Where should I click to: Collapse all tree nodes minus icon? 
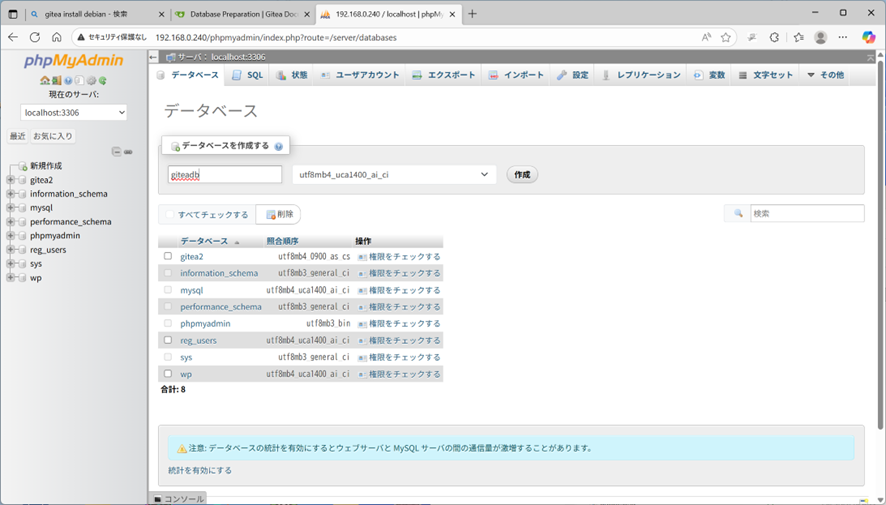(116, 151)
